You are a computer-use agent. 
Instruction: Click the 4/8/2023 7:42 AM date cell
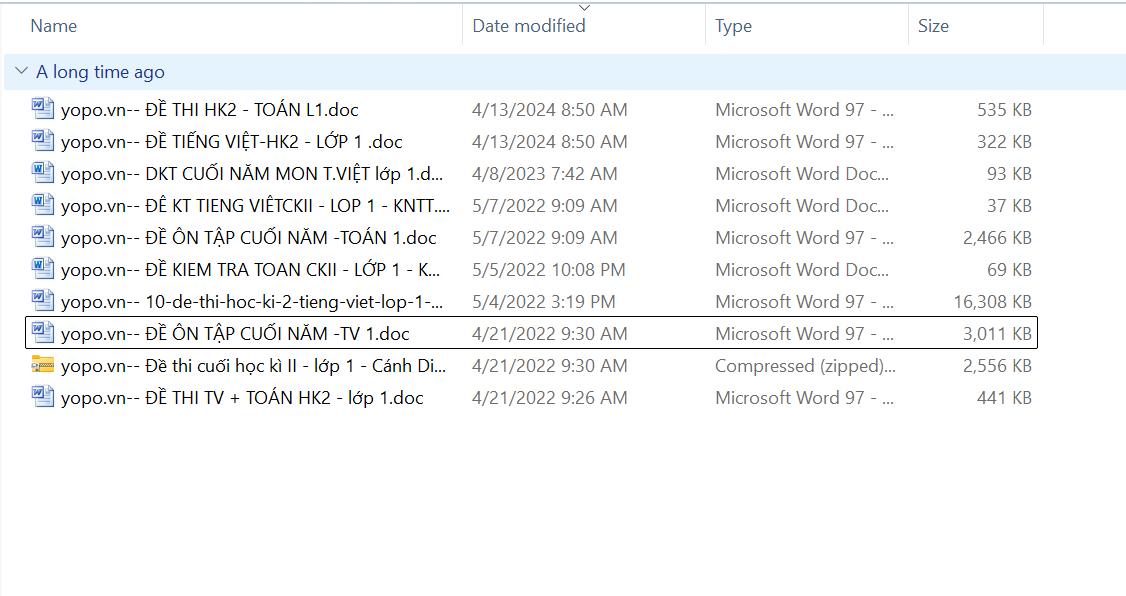coord(544,173)
